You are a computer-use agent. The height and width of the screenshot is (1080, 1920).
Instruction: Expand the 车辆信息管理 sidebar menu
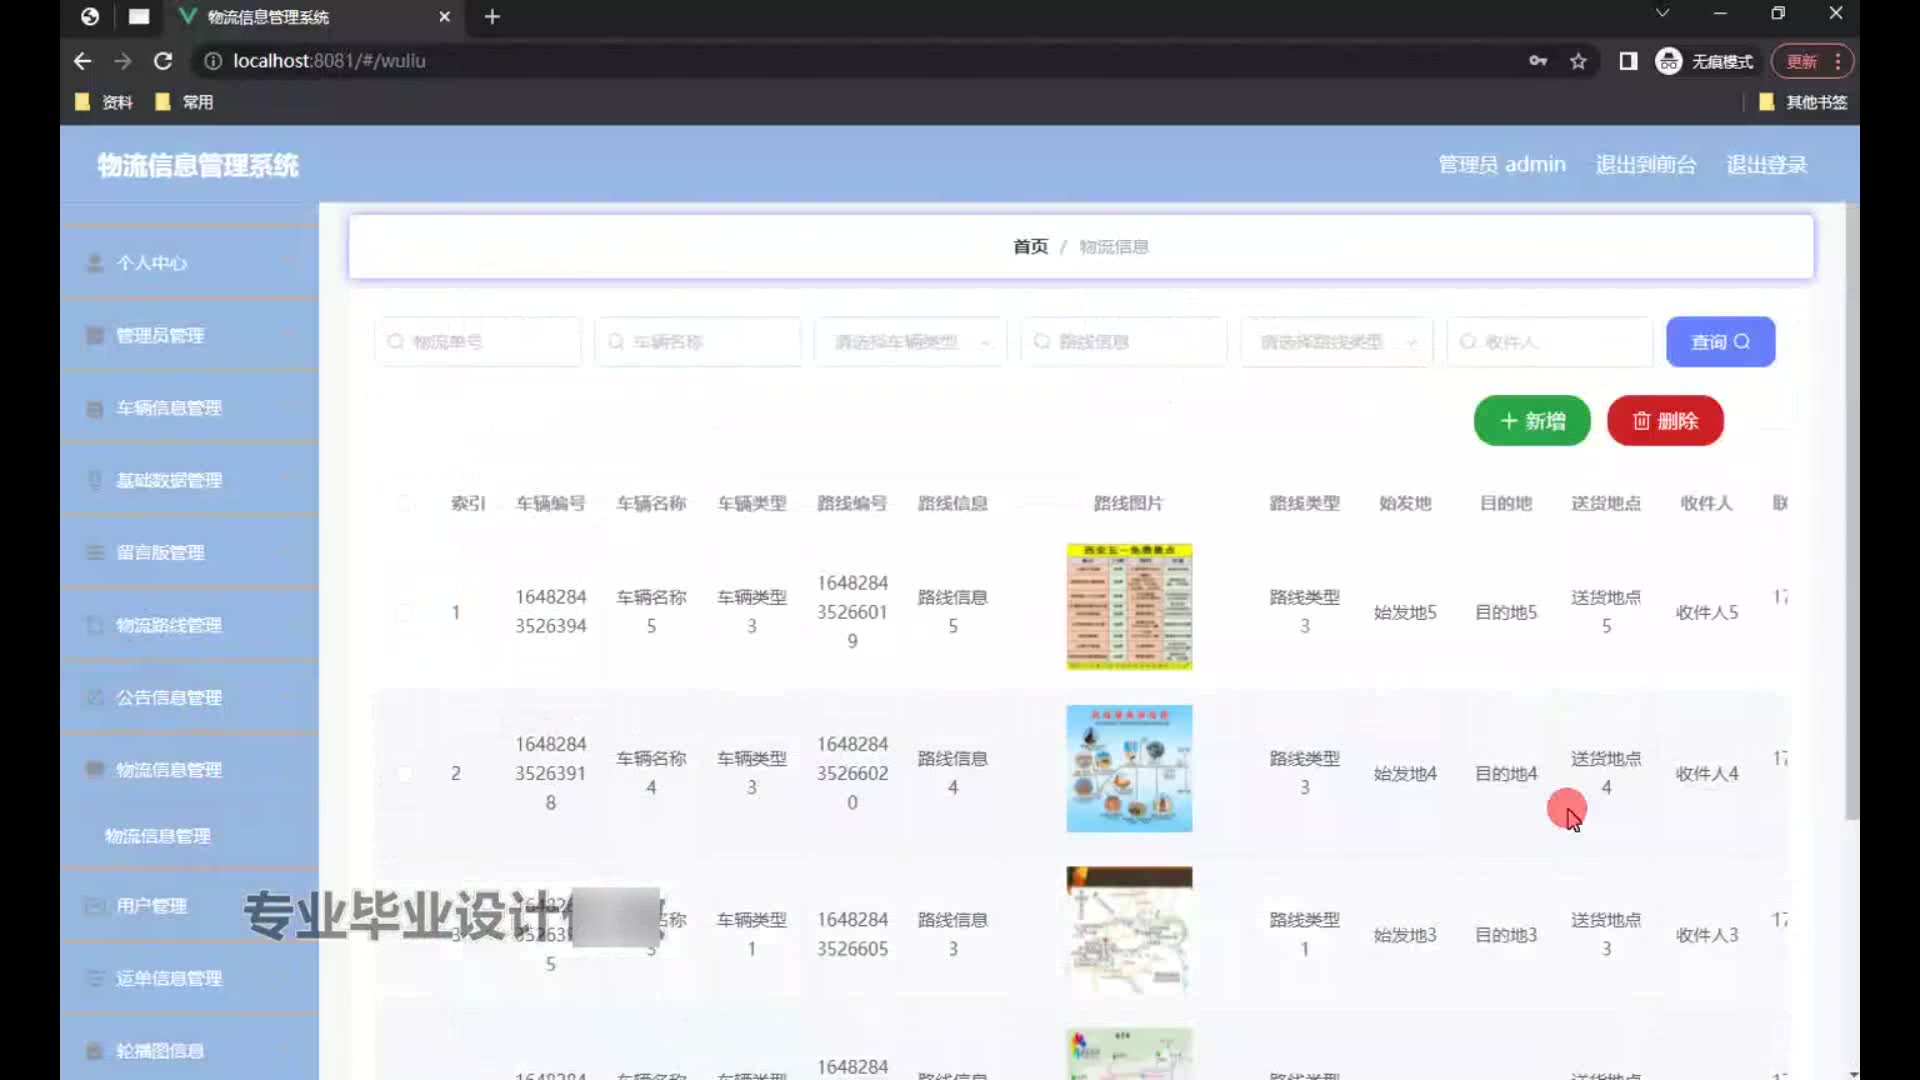(190, 408)
